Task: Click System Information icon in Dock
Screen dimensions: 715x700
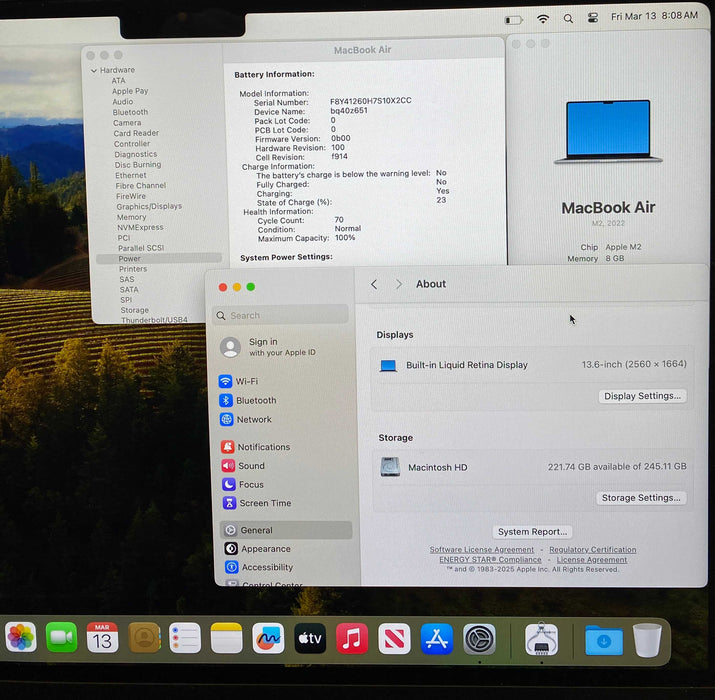Action: coord(541,639)
